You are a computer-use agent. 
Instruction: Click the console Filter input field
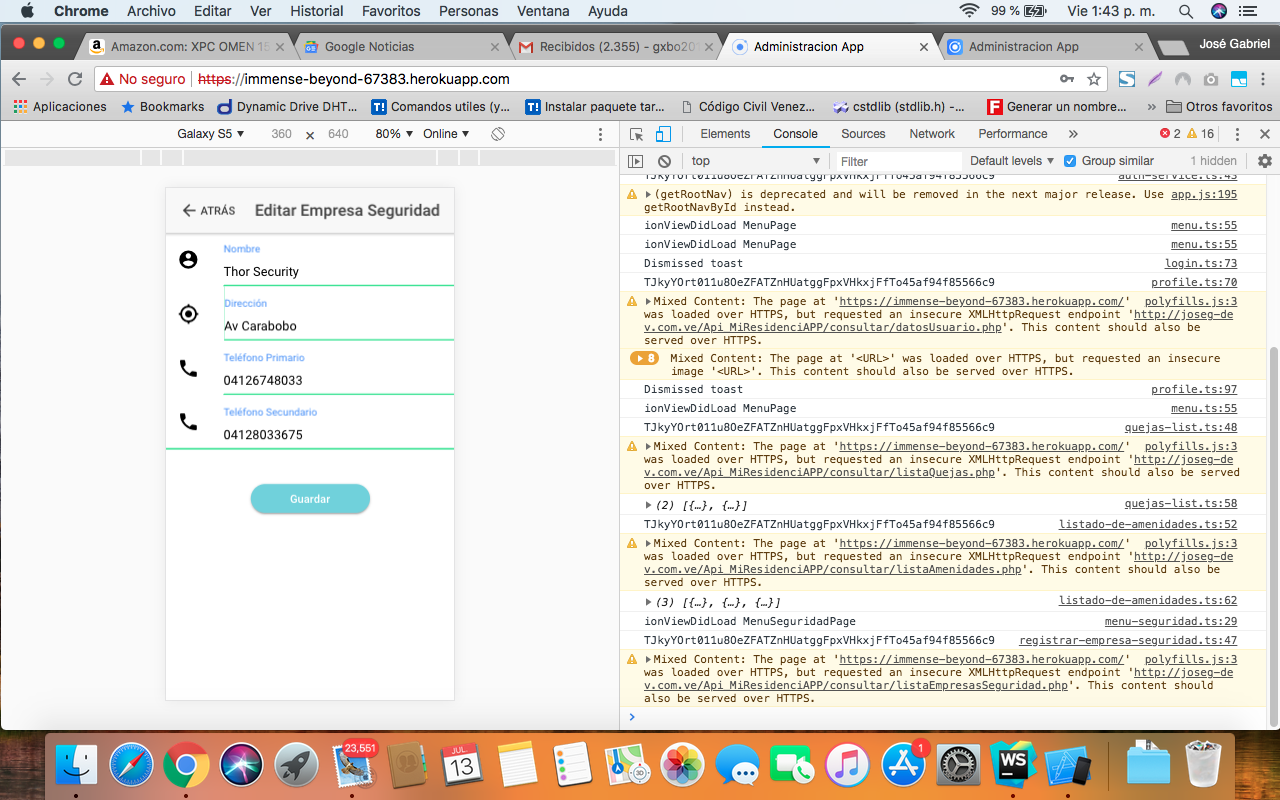[897, 161]
